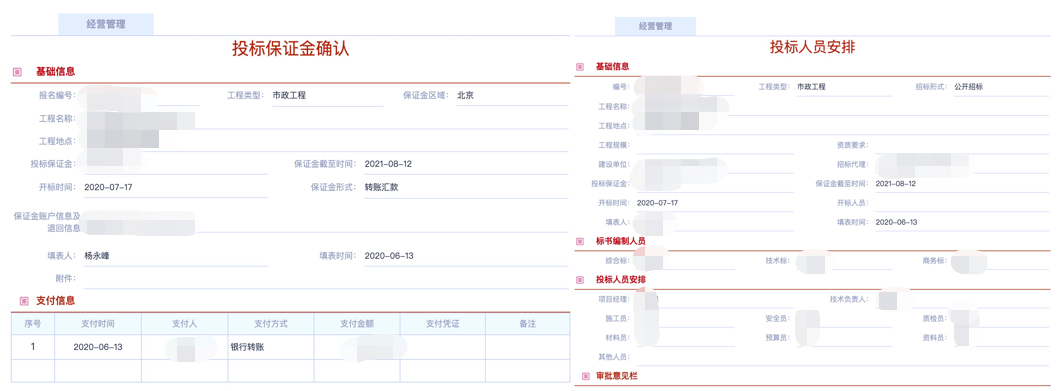Viewport: 1057px width, 391px height.
Task: Click empty 资质要求 field
Action: pos(961,146)
